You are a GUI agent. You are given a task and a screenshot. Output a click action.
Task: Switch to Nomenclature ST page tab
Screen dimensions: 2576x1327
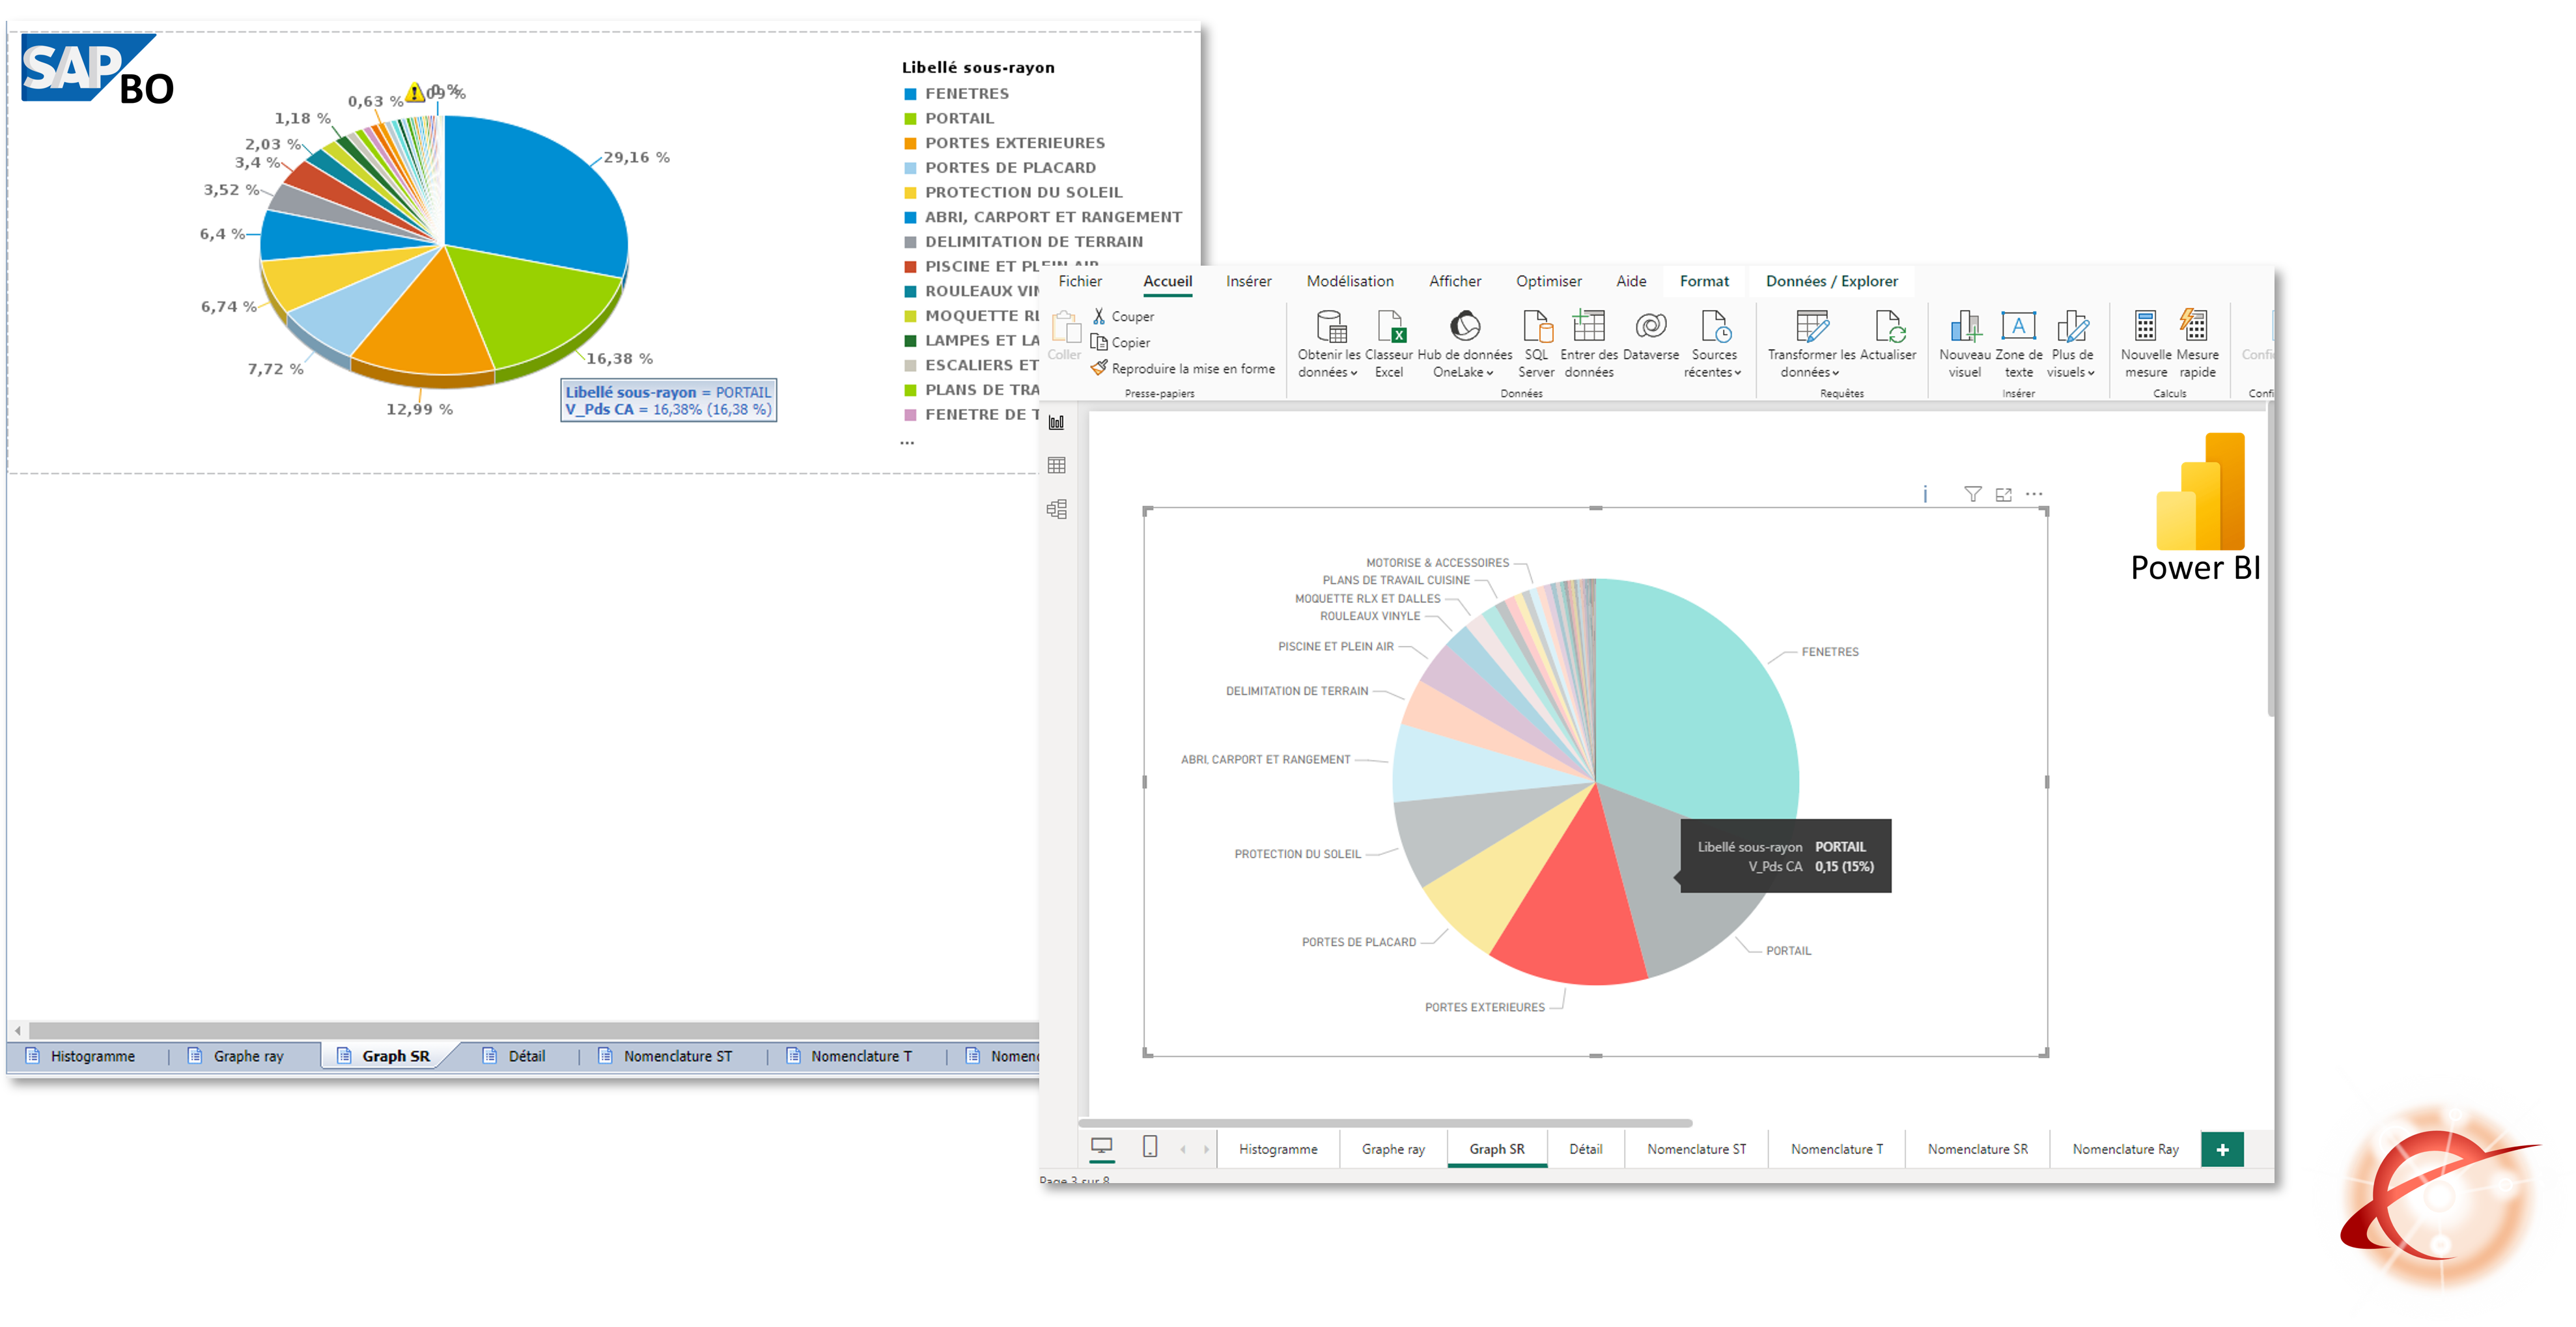click(x=1696, y=1149)
